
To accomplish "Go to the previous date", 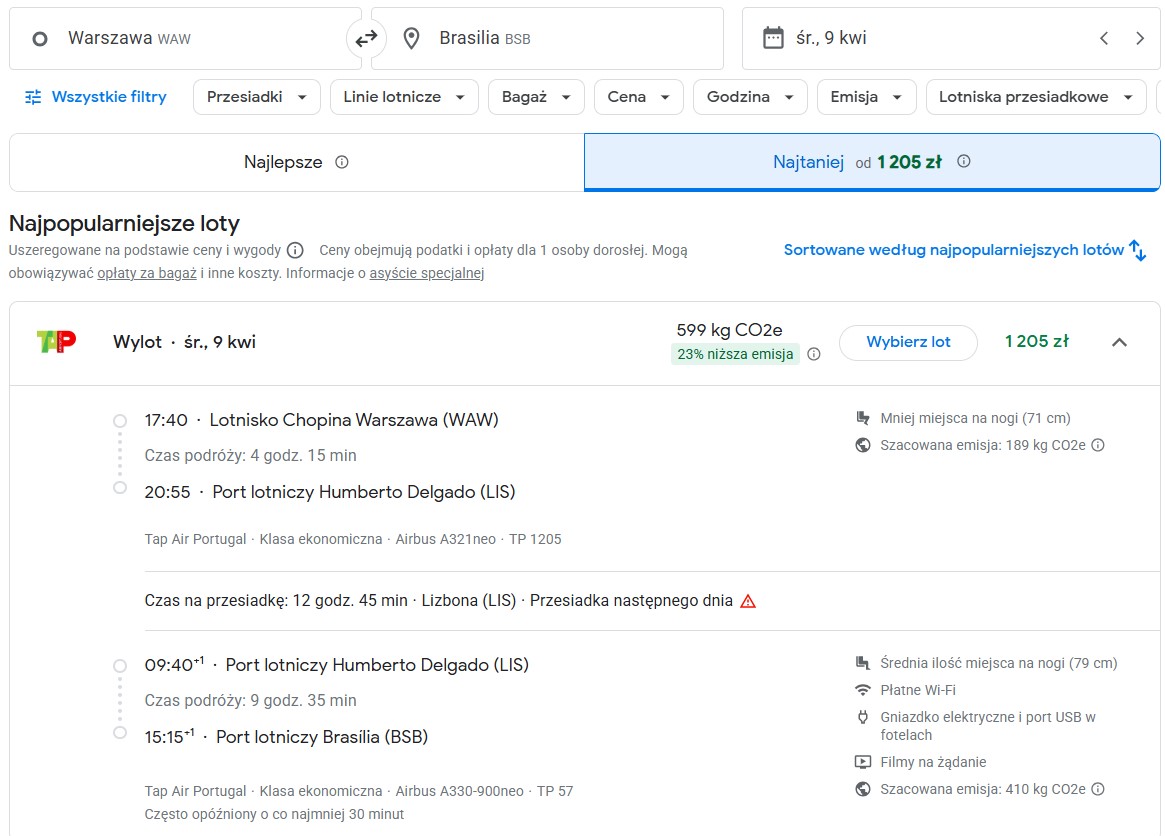I will [x=1104, y=39].
